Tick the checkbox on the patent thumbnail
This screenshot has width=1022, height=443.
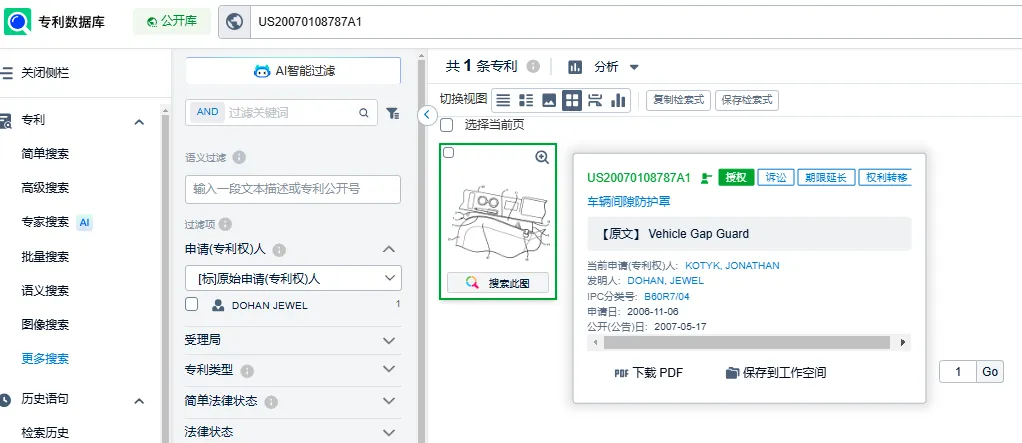coord(448,152)
